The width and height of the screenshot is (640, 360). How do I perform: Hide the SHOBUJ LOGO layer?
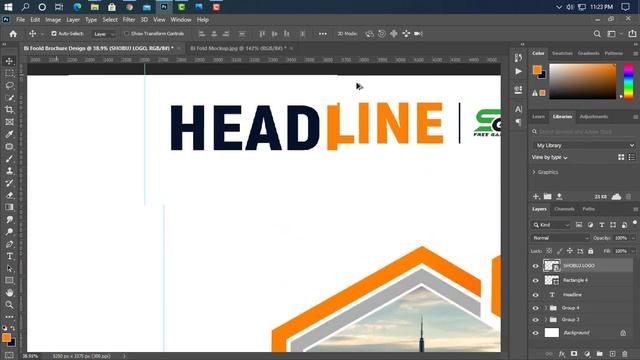pyautogui.click(x=536, y=266)
